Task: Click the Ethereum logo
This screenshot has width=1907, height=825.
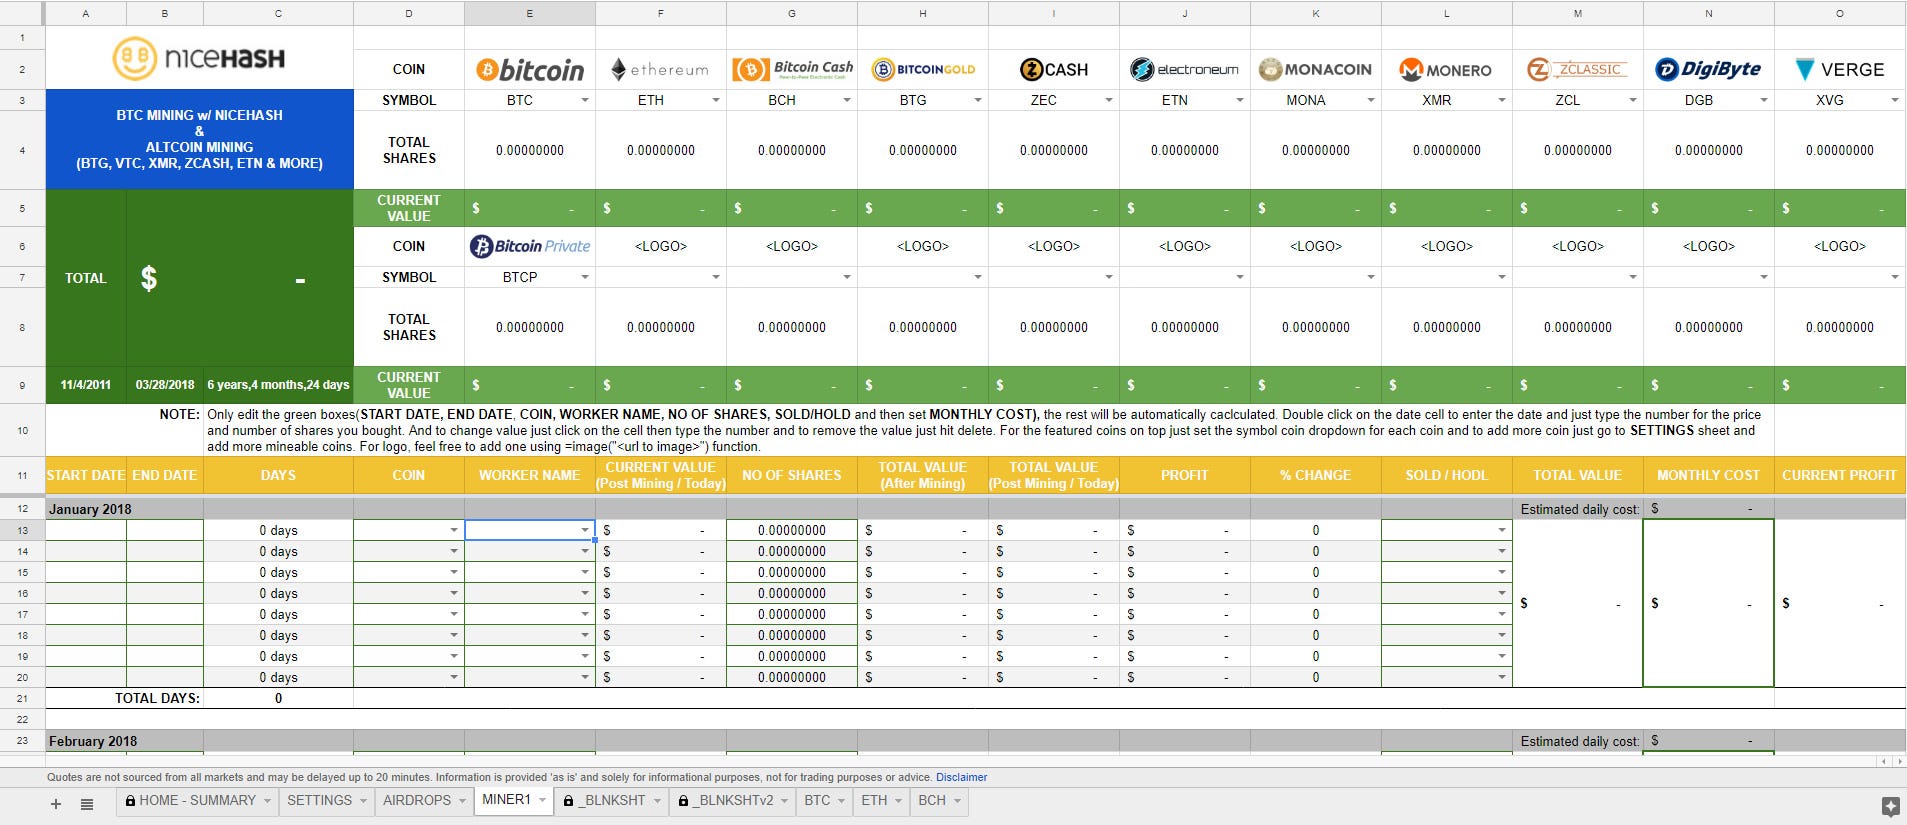Action: click(x=660, y=70)
